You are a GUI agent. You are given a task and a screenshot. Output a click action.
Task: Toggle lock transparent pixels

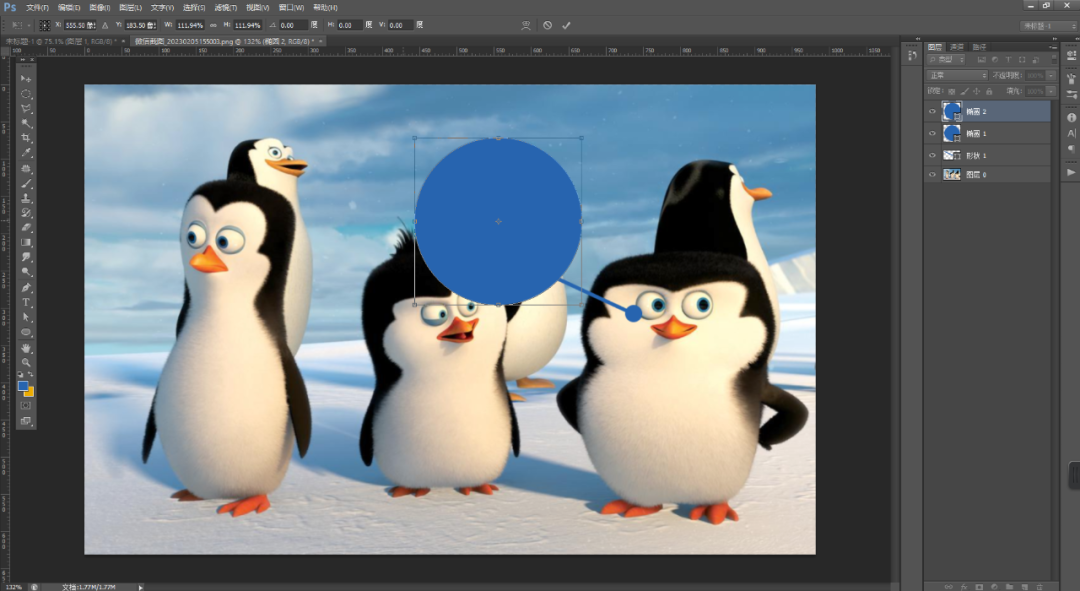pos(952,91)
